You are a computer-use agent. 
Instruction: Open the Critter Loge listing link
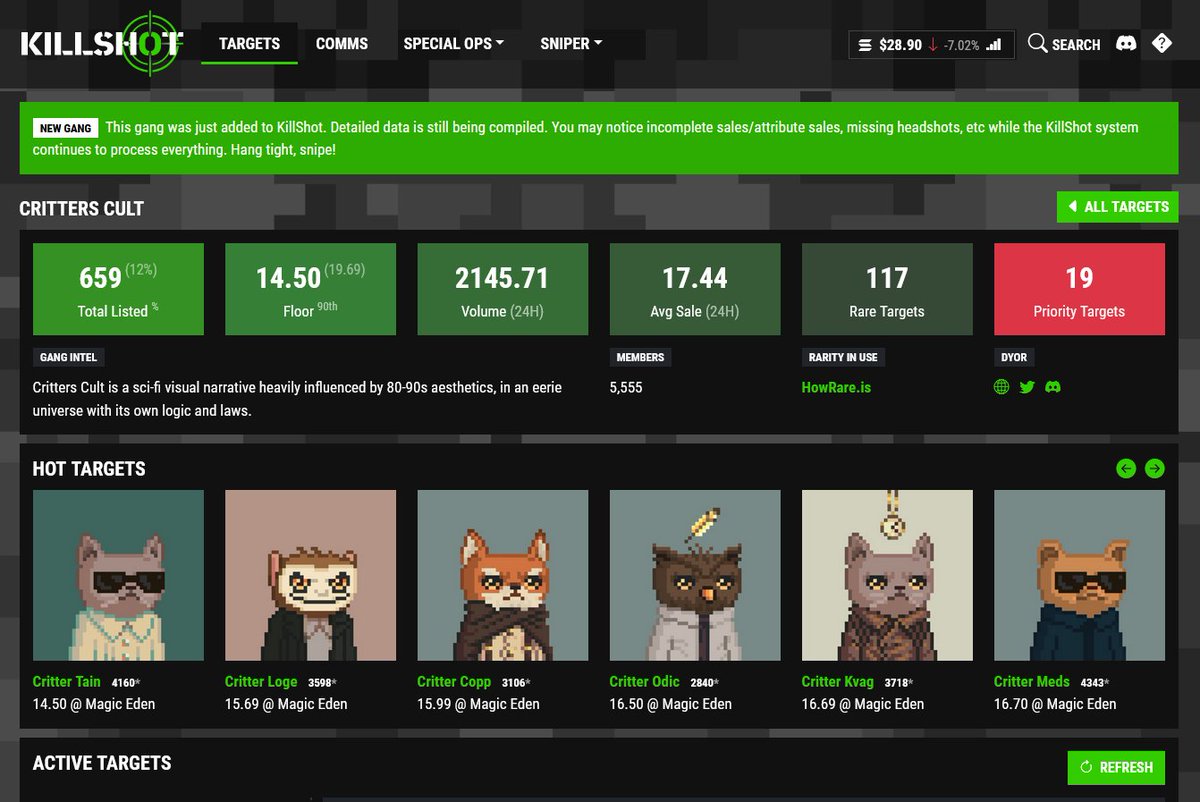(261, 681)
